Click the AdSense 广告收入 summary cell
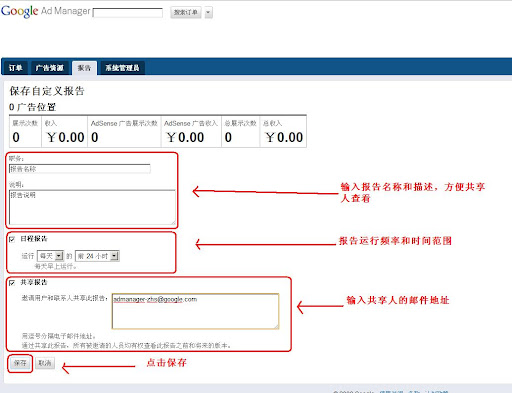The width and height of the screenshot is (512, 393). (x=191, y=131)
